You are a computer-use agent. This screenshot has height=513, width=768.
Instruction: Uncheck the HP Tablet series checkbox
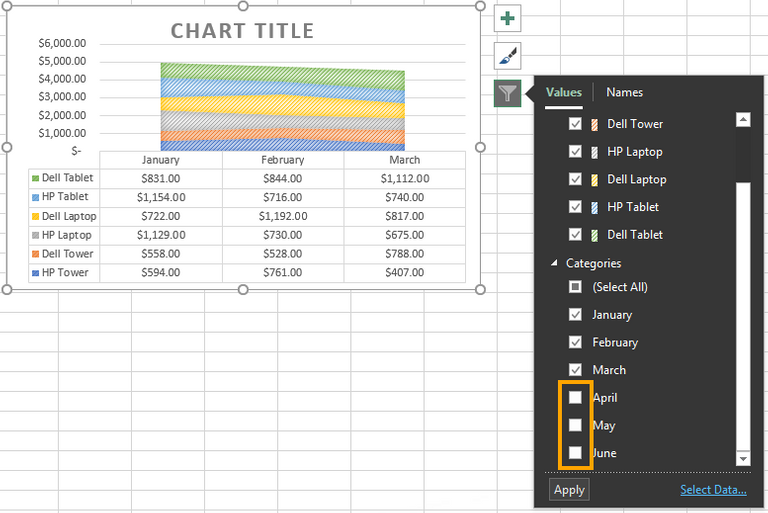575,207
